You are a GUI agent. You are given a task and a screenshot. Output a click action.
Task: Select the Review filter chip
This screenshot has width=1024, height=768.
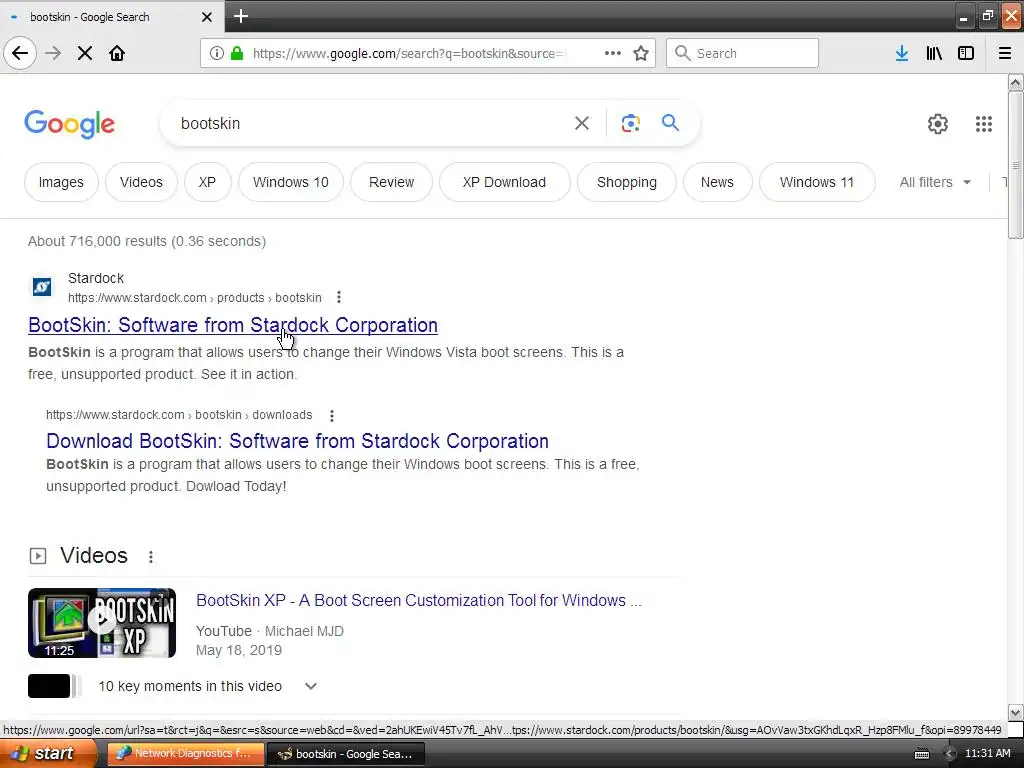click(x=391, y=182)
